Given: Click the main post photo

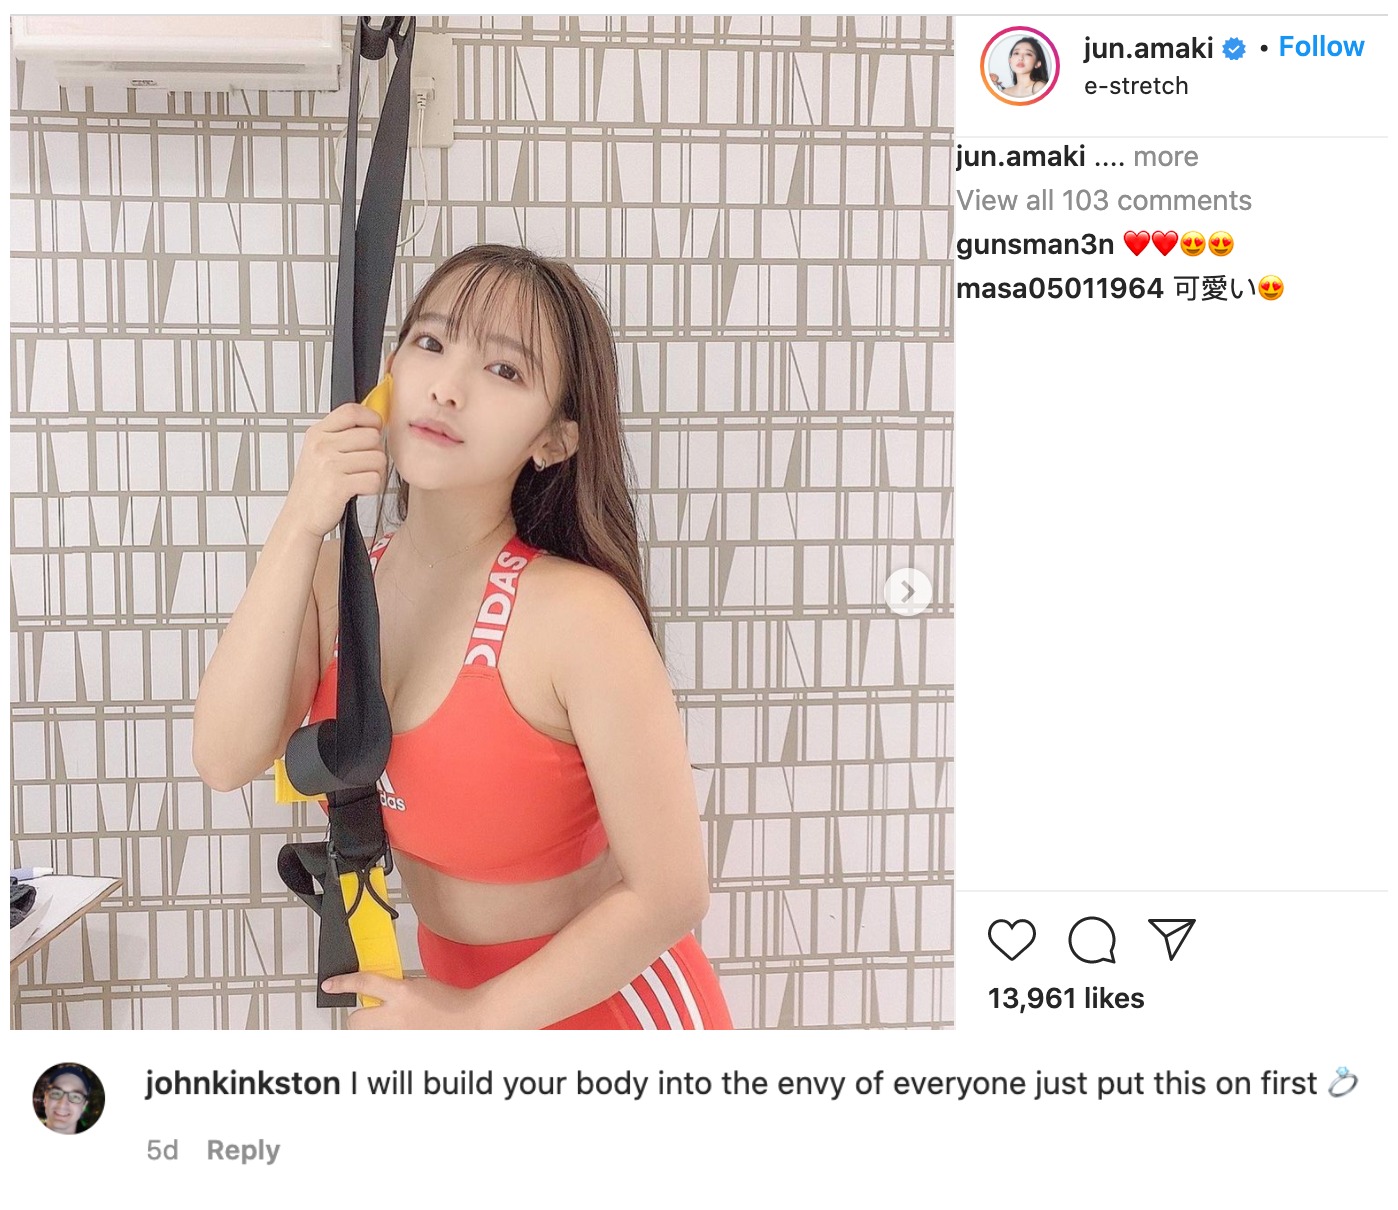Looking at the screenshot, I should (x=482, y=522).
